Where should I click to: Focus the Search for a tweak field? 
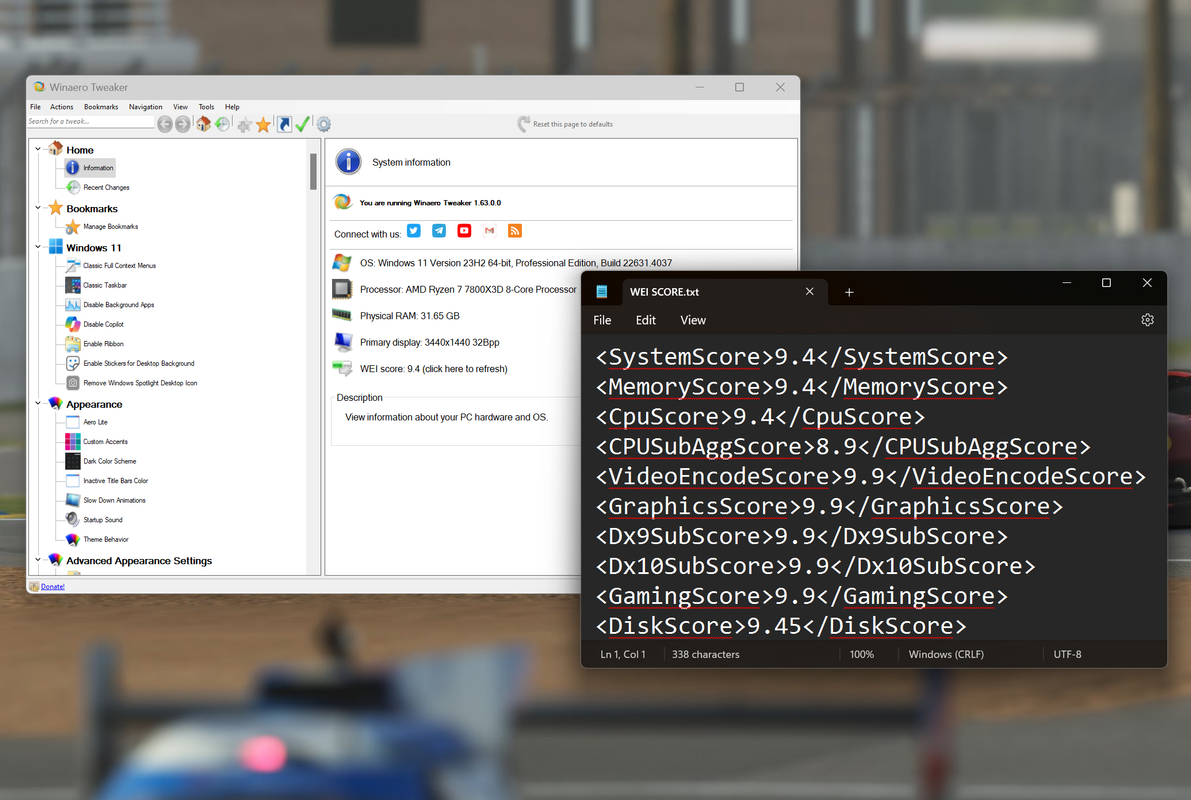[x=90, y=122]
